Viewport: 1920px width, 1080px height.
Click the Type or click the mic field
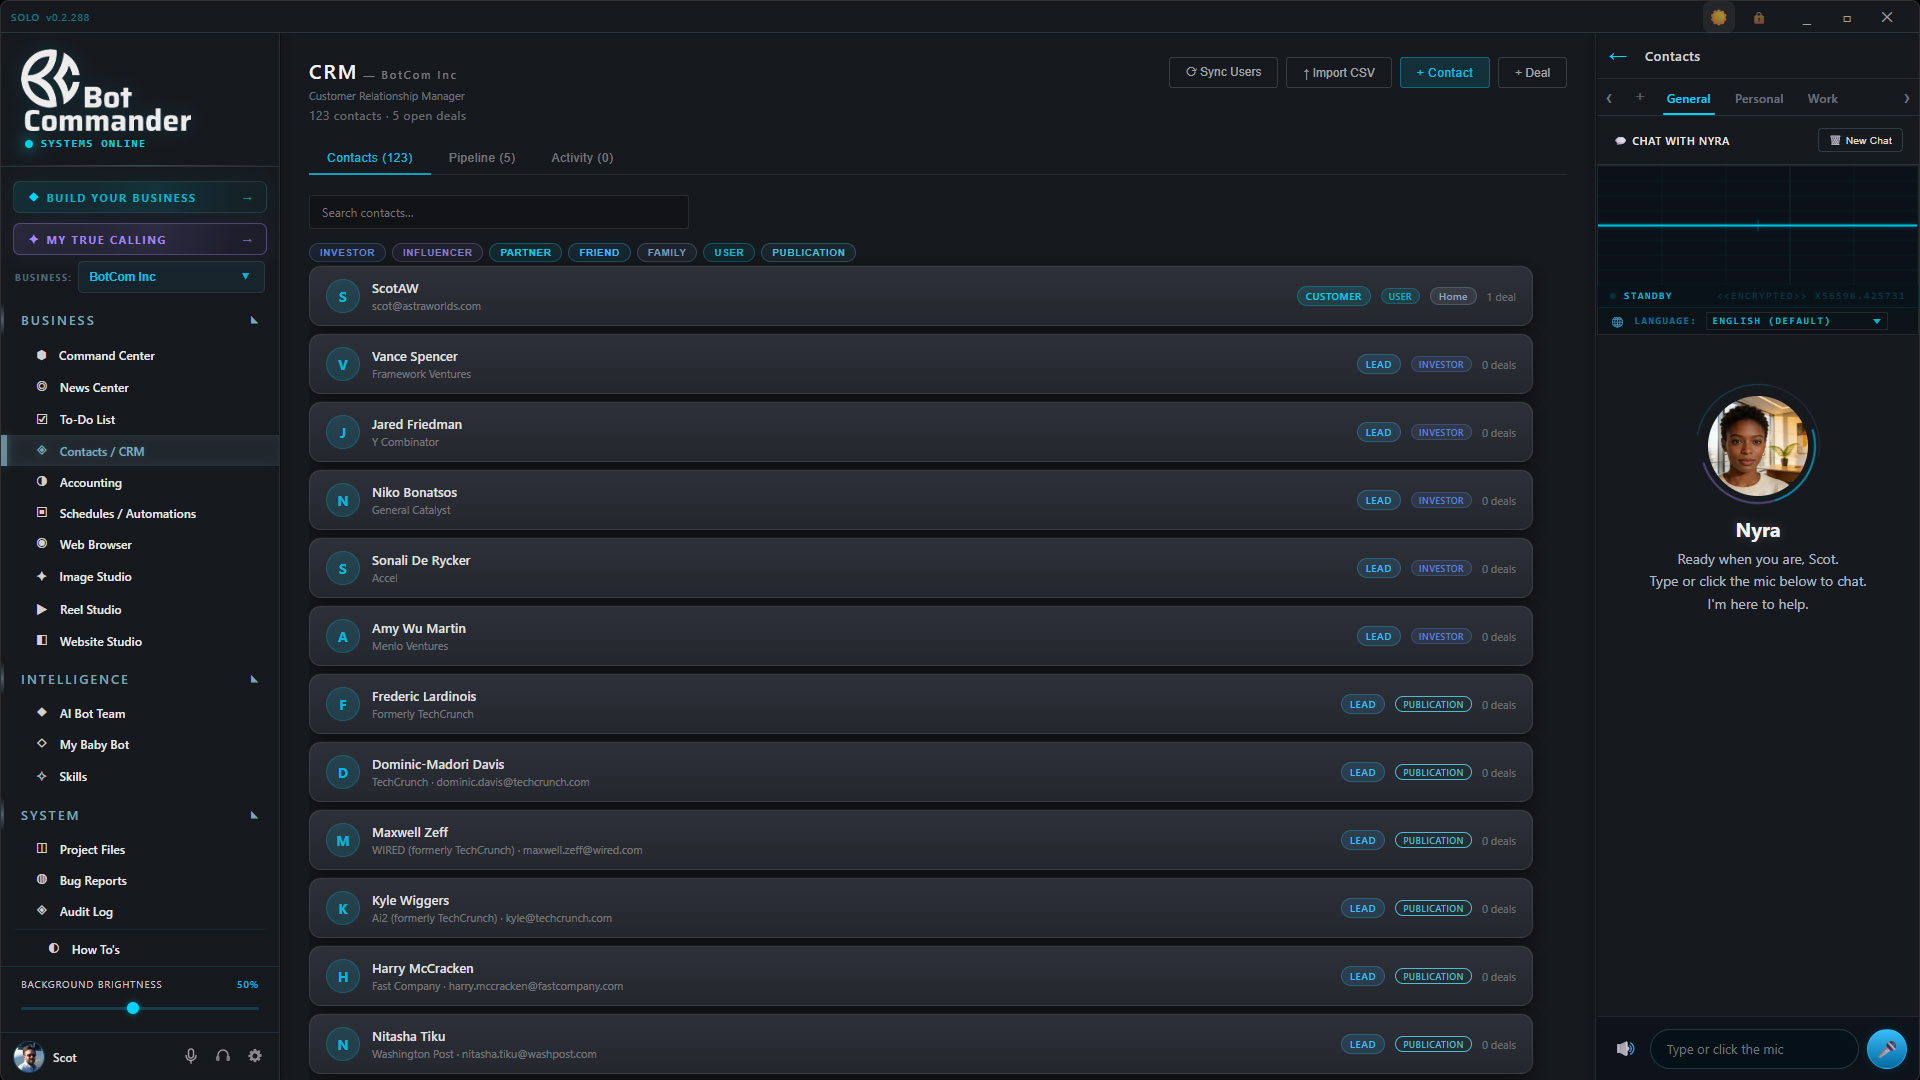click(x=1753, y=1049)
